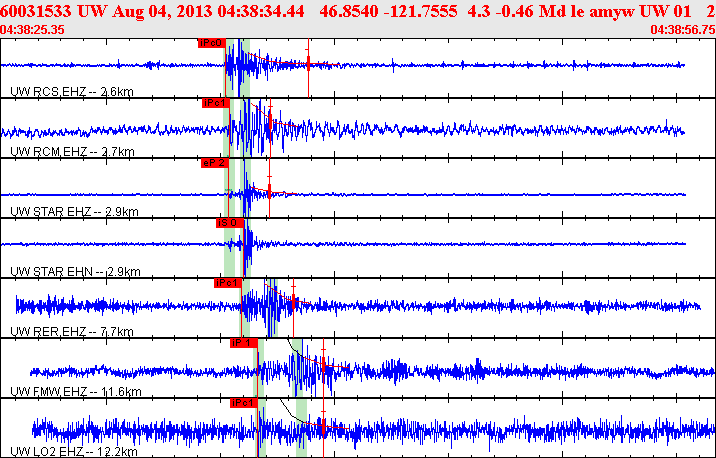Click the event ID 60031533 in header
The height and width of the screenshot is (458, 716).
[x=36, y=11]
